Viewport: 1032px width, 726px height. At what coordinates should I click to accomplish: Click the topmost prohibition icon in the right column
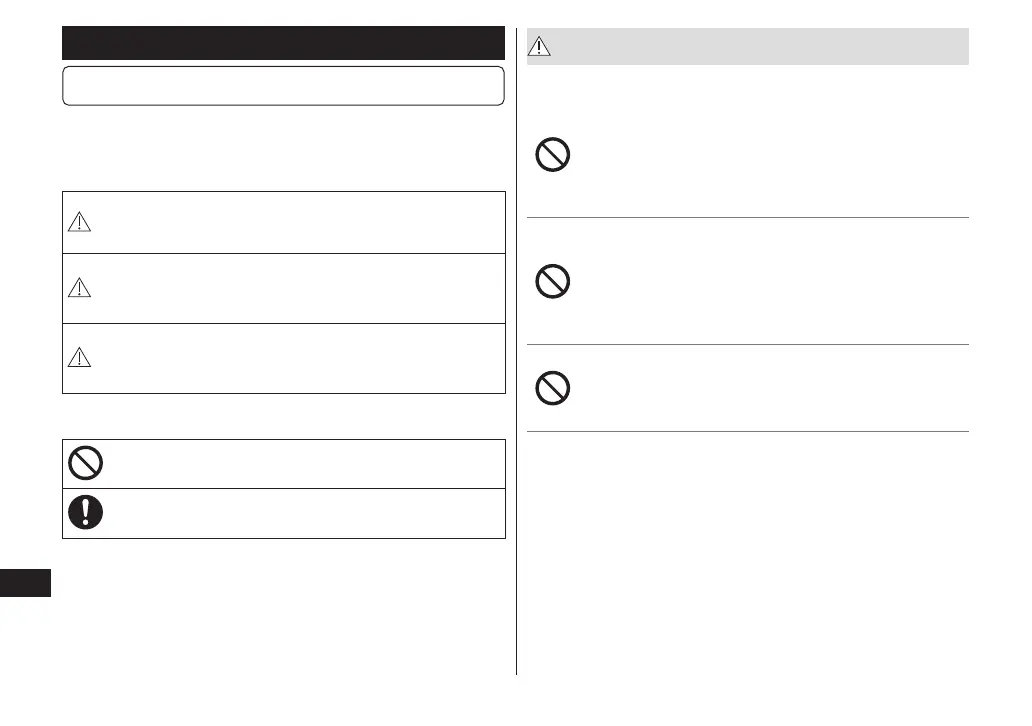tap(553, 156)
